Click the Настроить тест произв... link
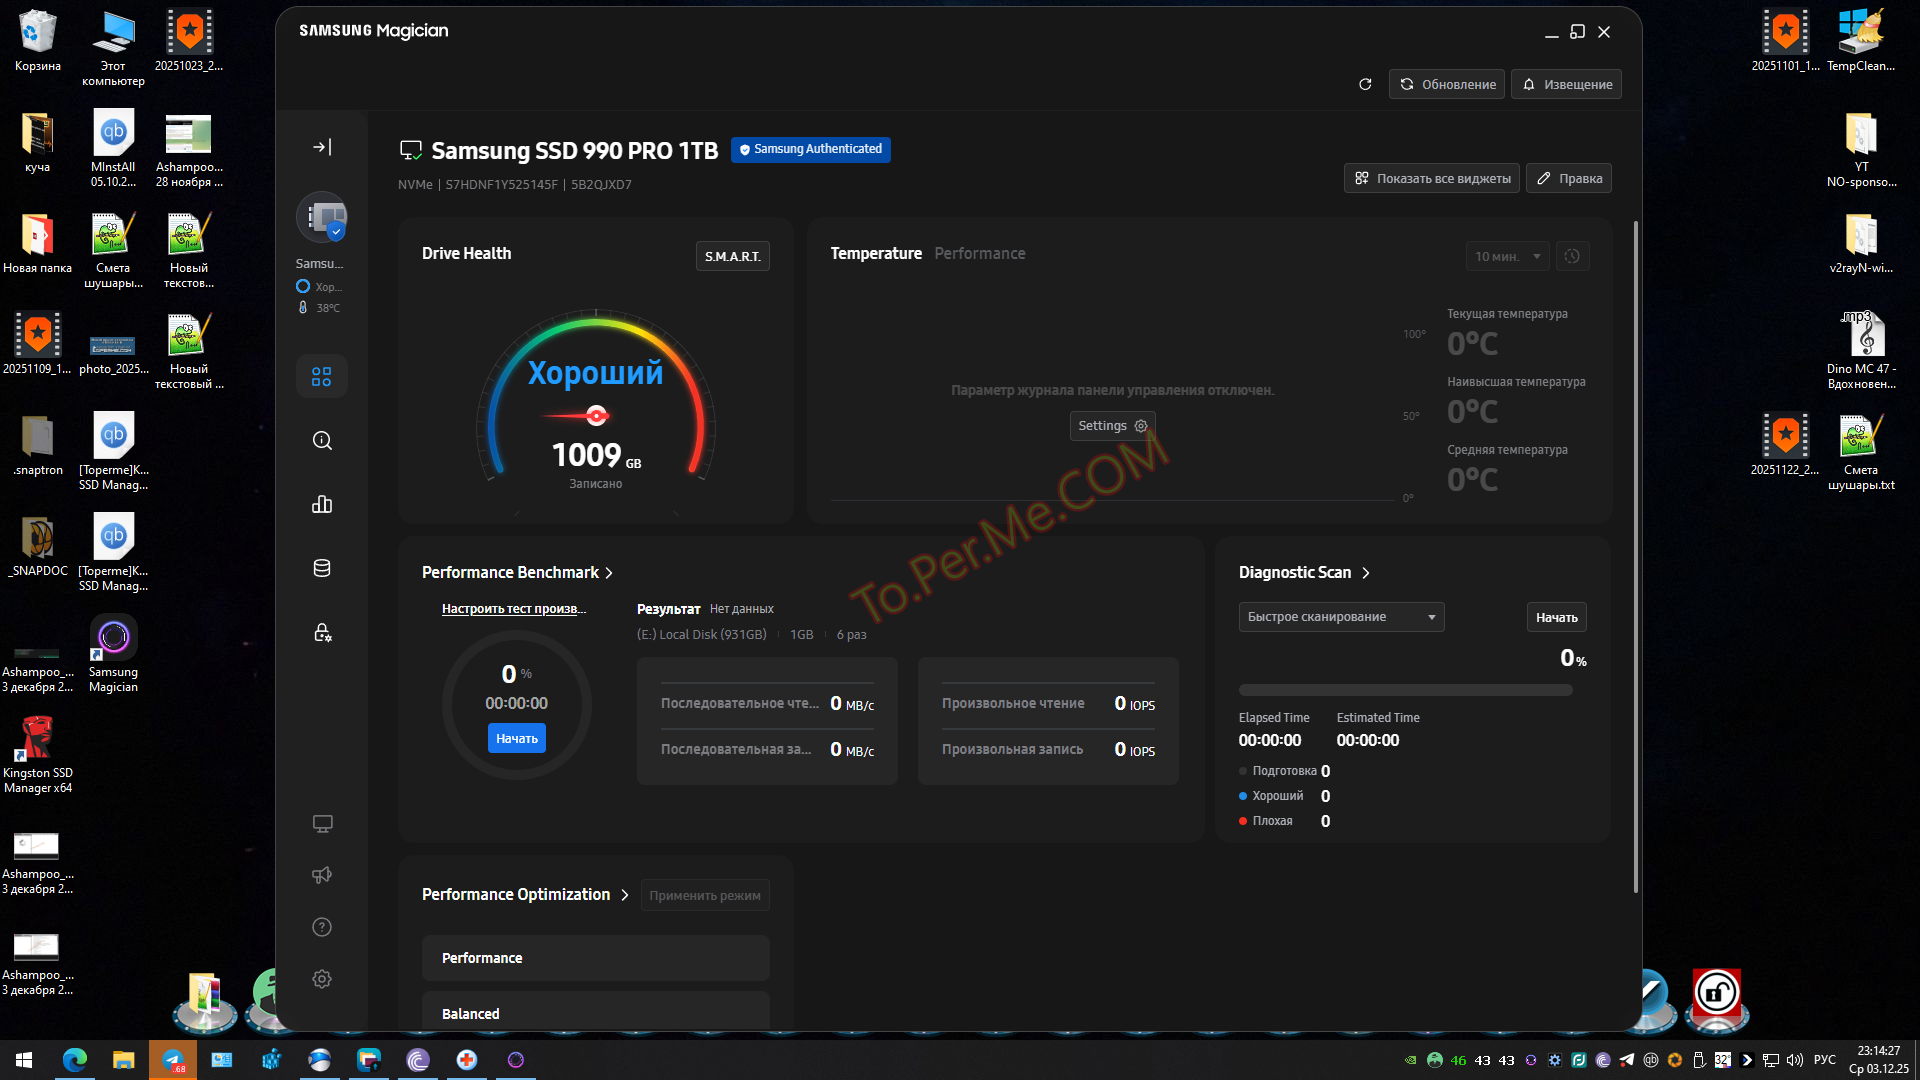Screen dimensions: 1920x1080 (514, 609)
